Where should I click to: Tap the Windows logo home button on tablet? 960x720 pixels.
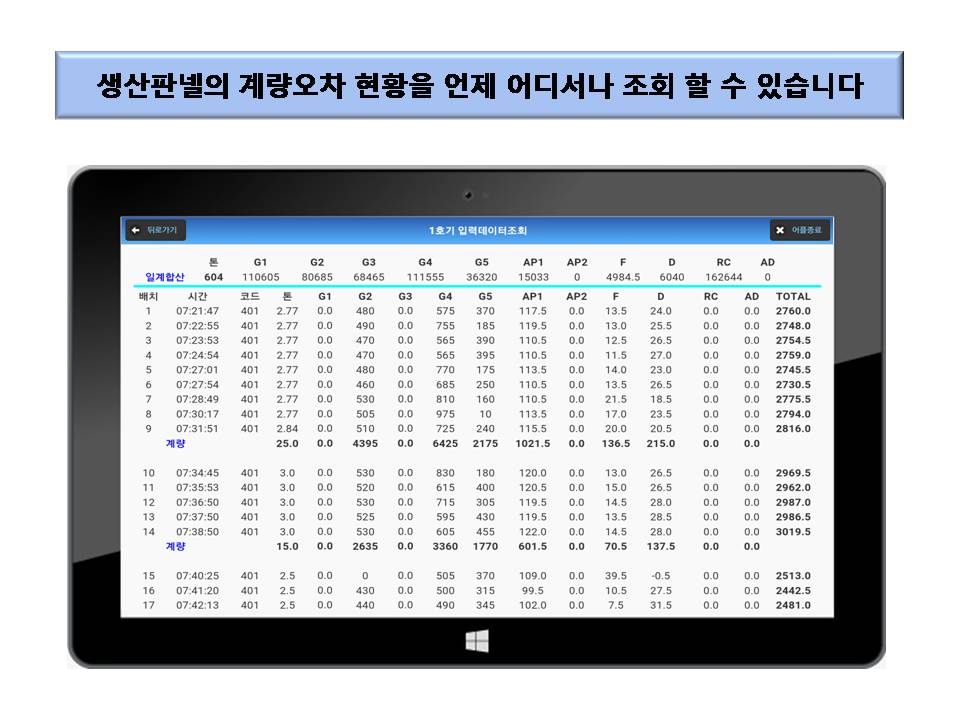[477, 642]
